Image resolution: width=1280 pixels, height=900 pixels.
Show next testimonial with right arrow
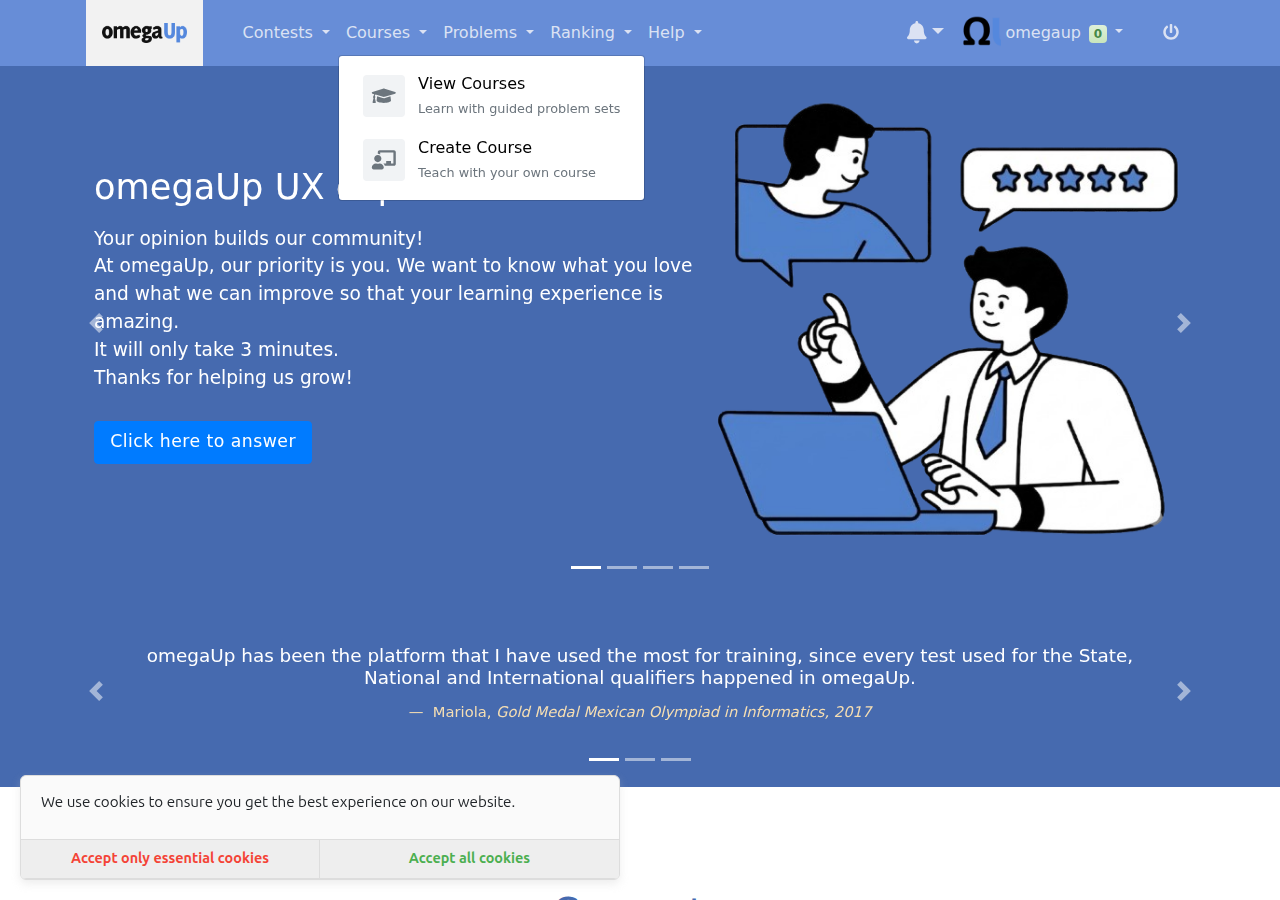click(x=1184, y=691)
